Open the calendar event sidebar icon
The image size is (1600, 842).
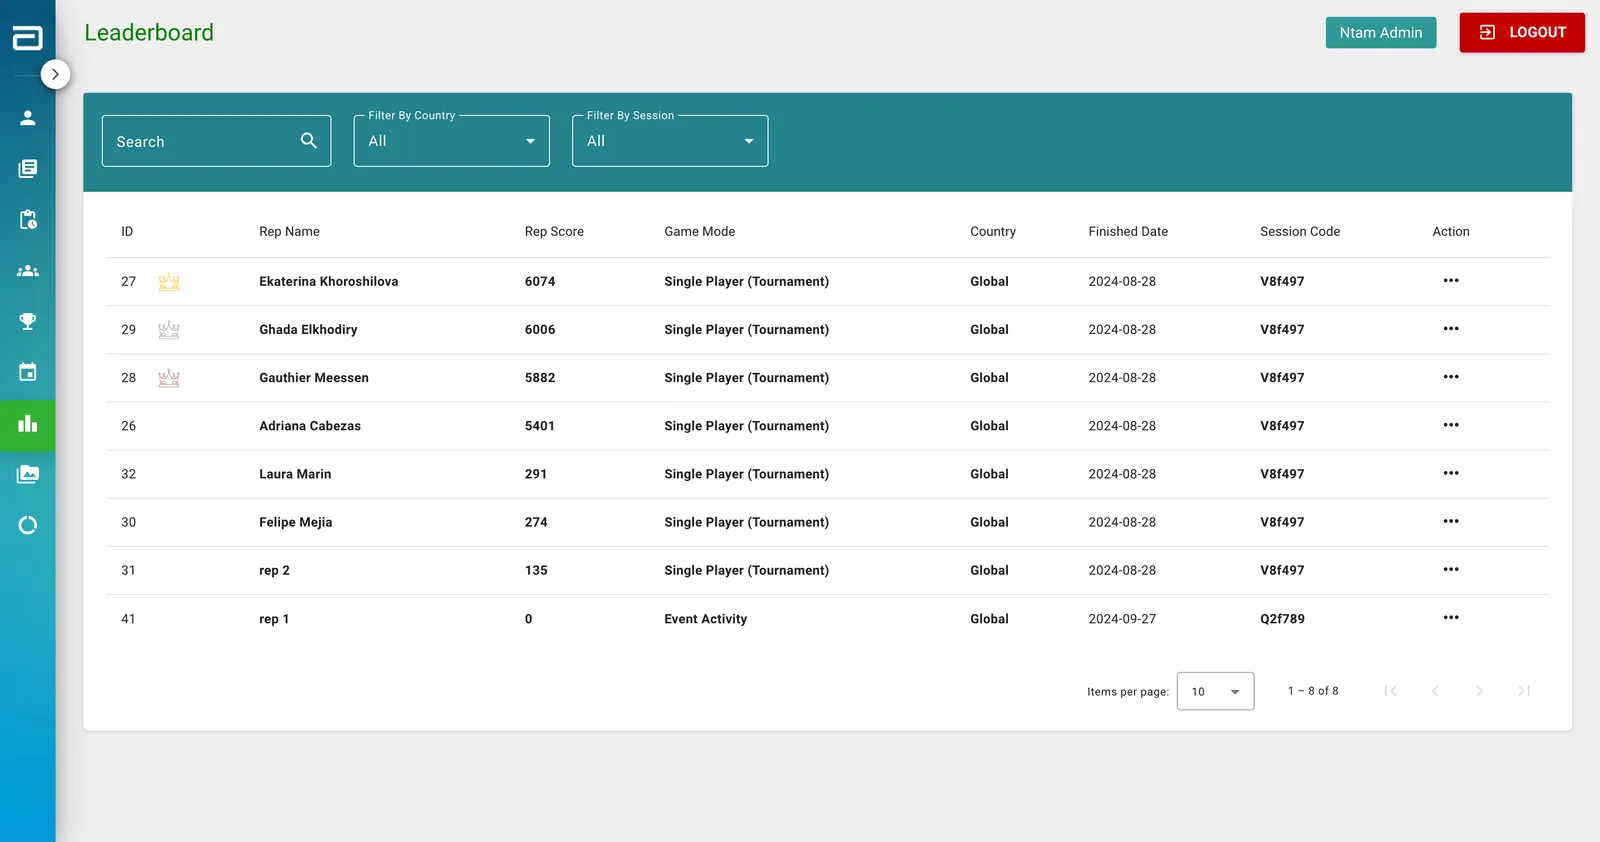[x=28, y=372]
